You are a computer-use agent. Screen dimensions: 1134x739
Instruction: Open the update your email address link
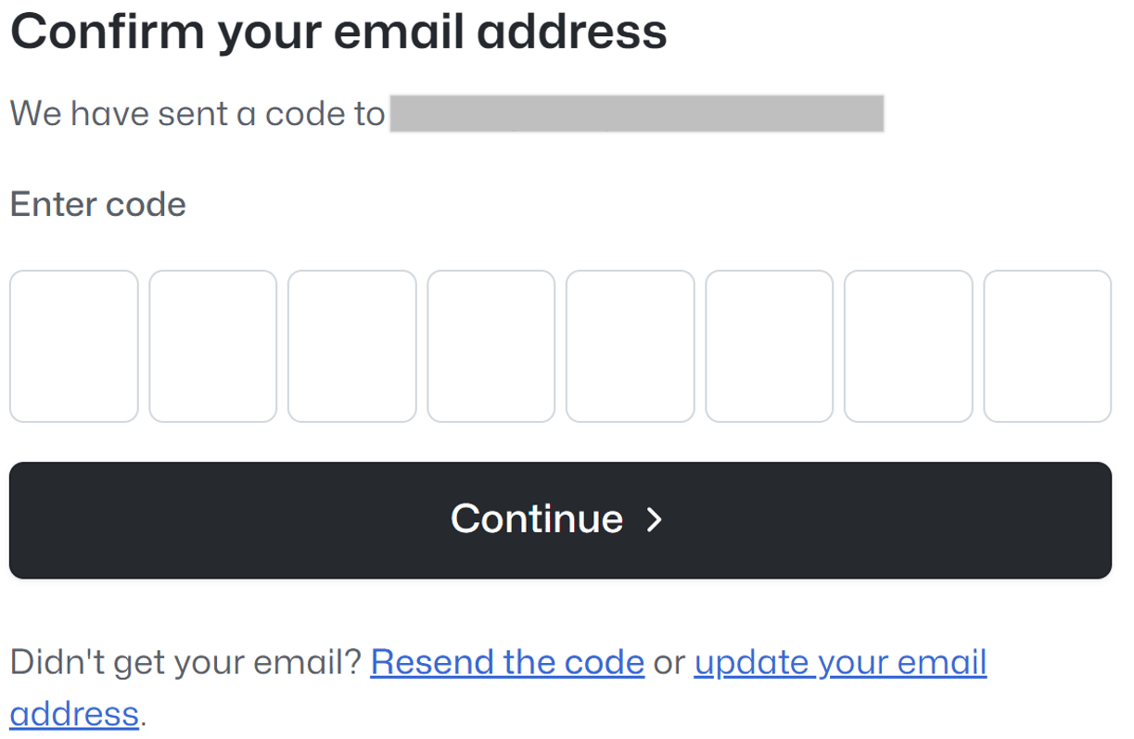click(x=840, y=662)
